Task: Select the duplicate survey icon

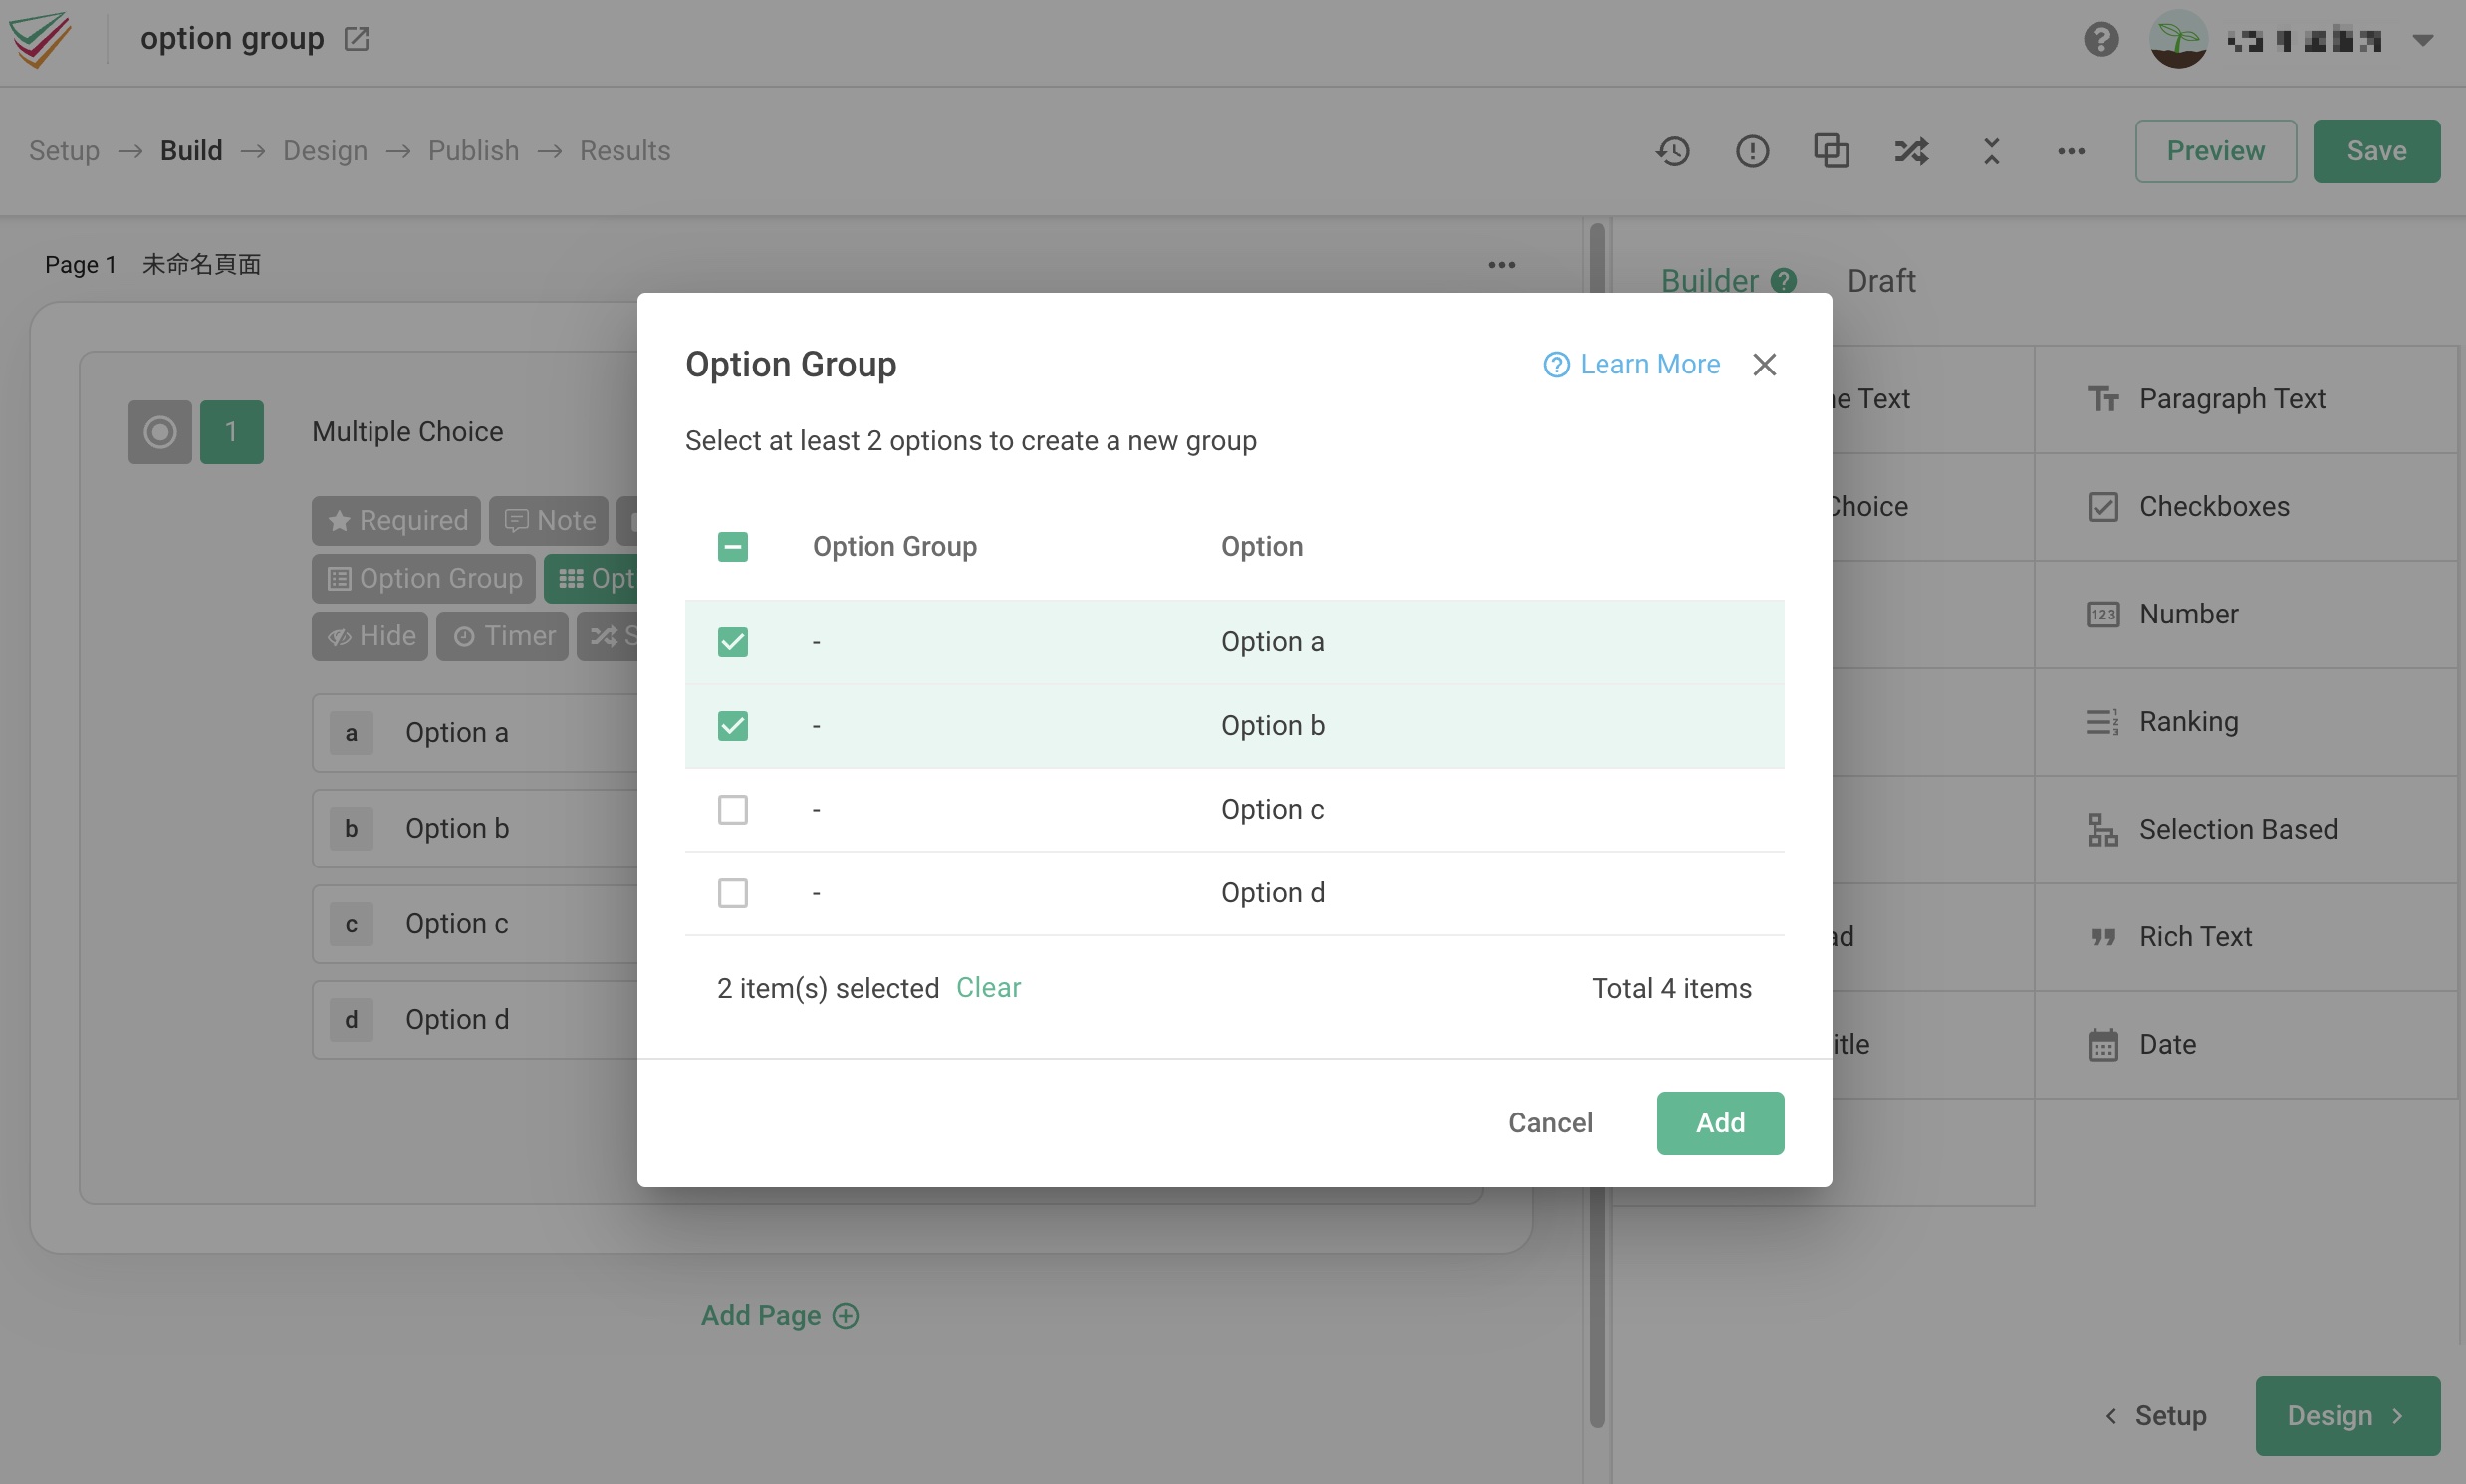Action: click(x=1830, y=150)
